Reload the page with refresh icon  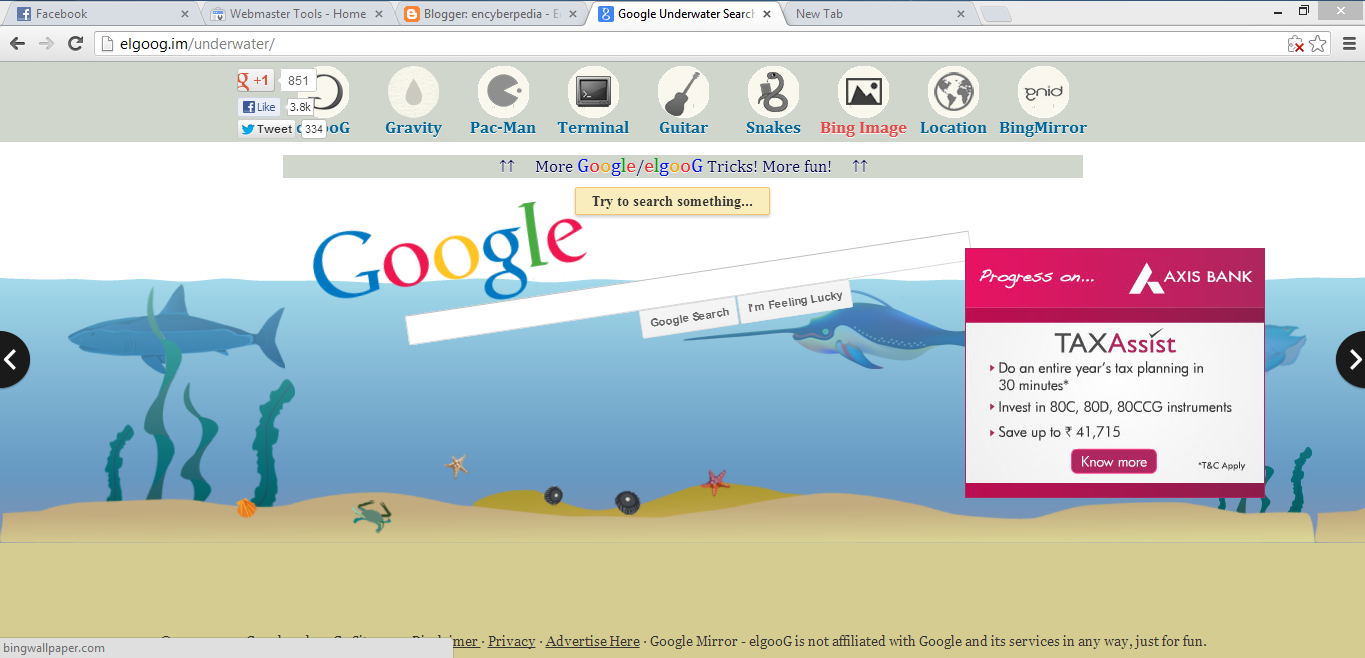(75, 43)
